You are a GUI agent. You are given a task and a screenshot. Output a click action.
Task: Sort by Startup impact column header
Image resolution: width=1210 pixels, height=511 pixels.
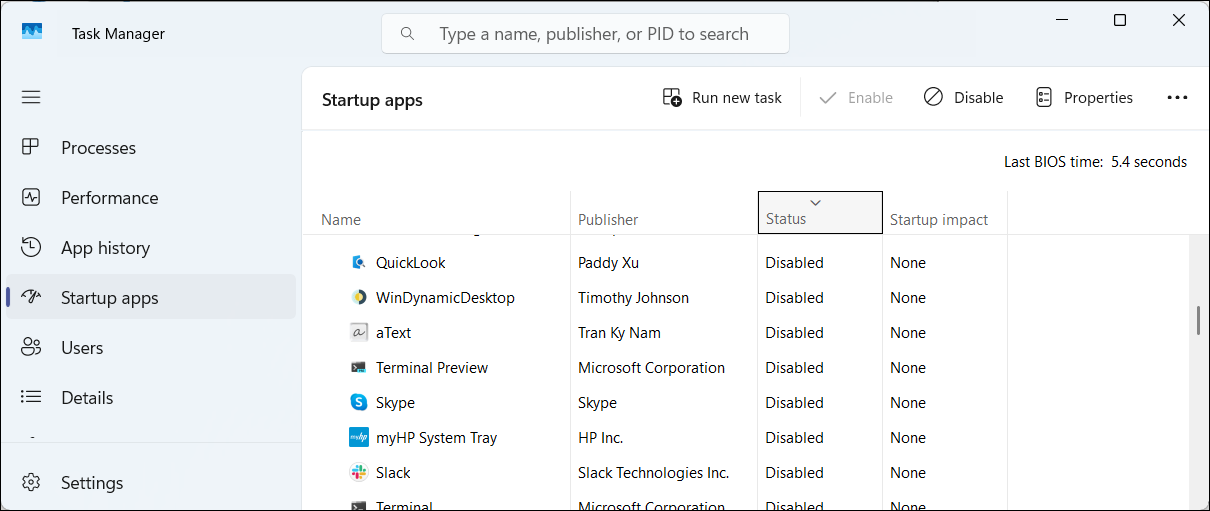point(945,212)
